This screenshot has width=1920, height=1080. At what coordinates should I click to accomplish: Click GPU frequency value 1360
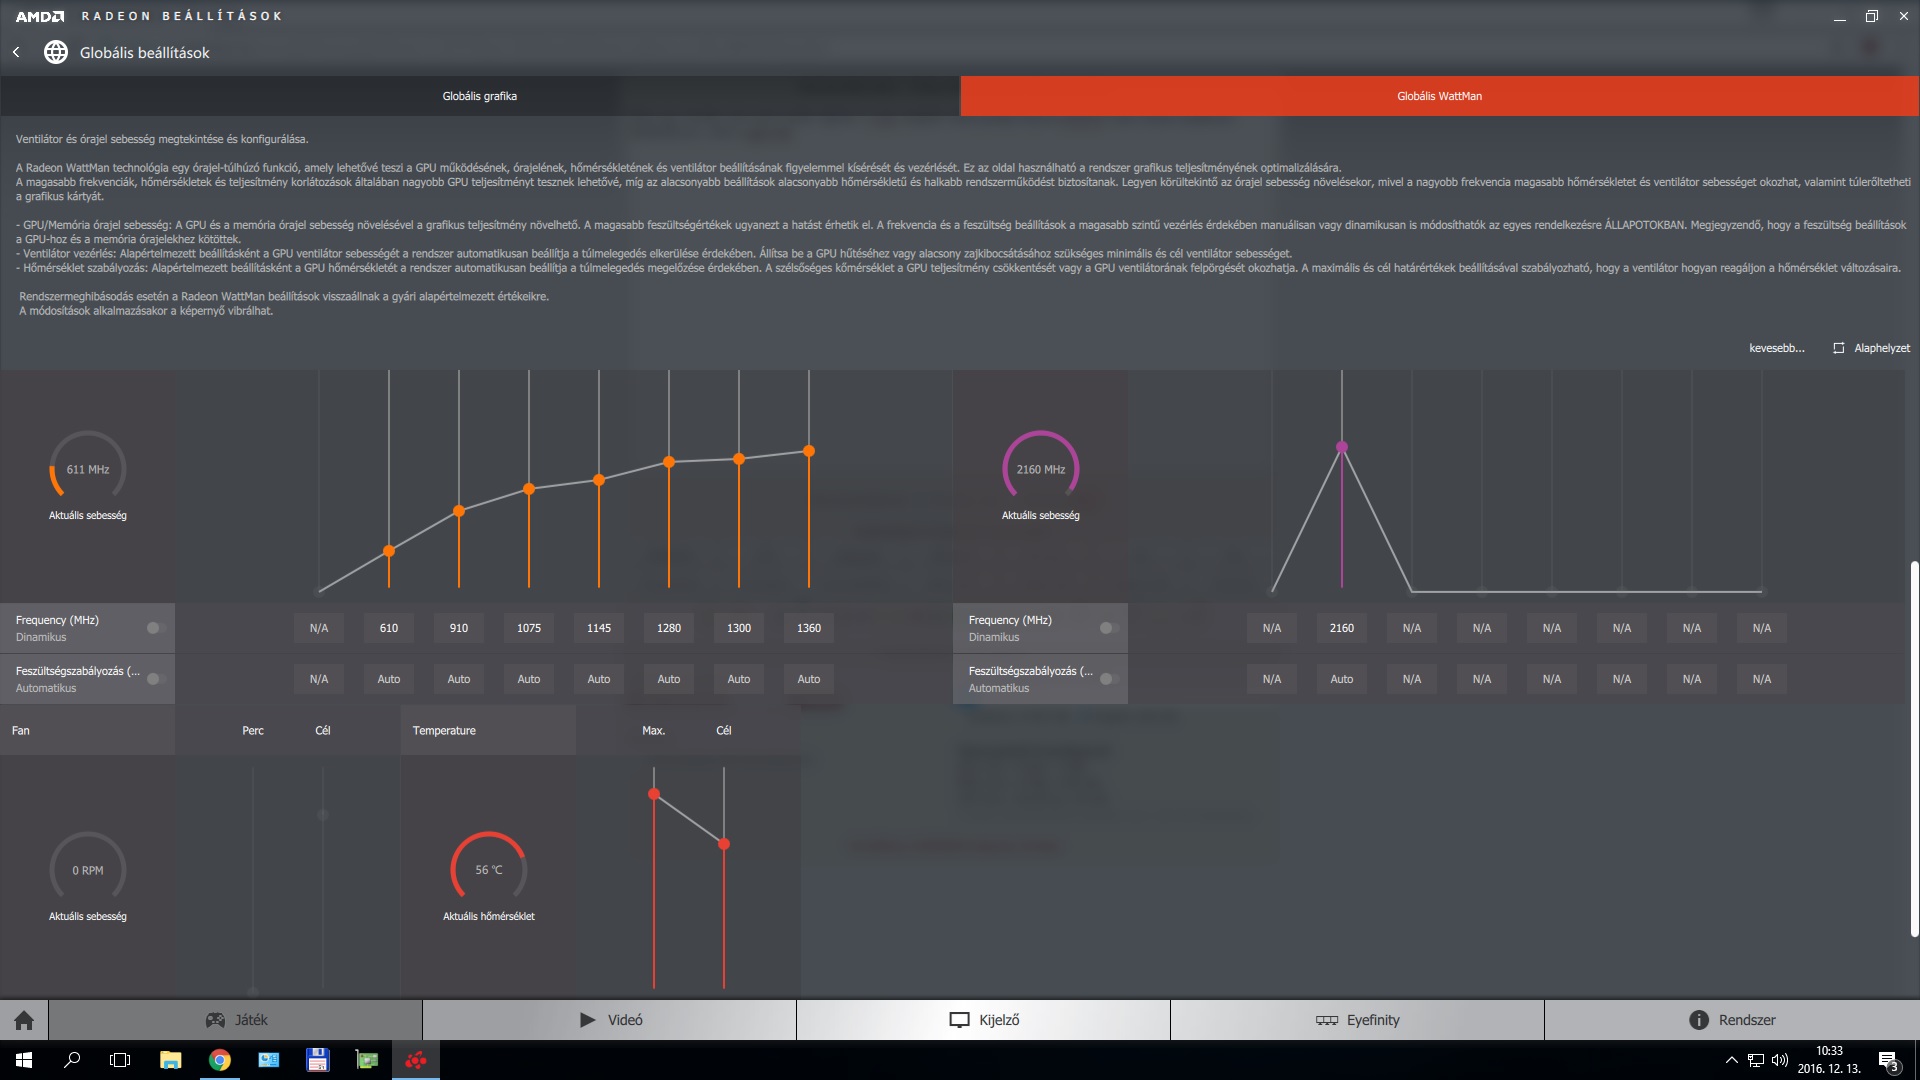pos(809,628)
